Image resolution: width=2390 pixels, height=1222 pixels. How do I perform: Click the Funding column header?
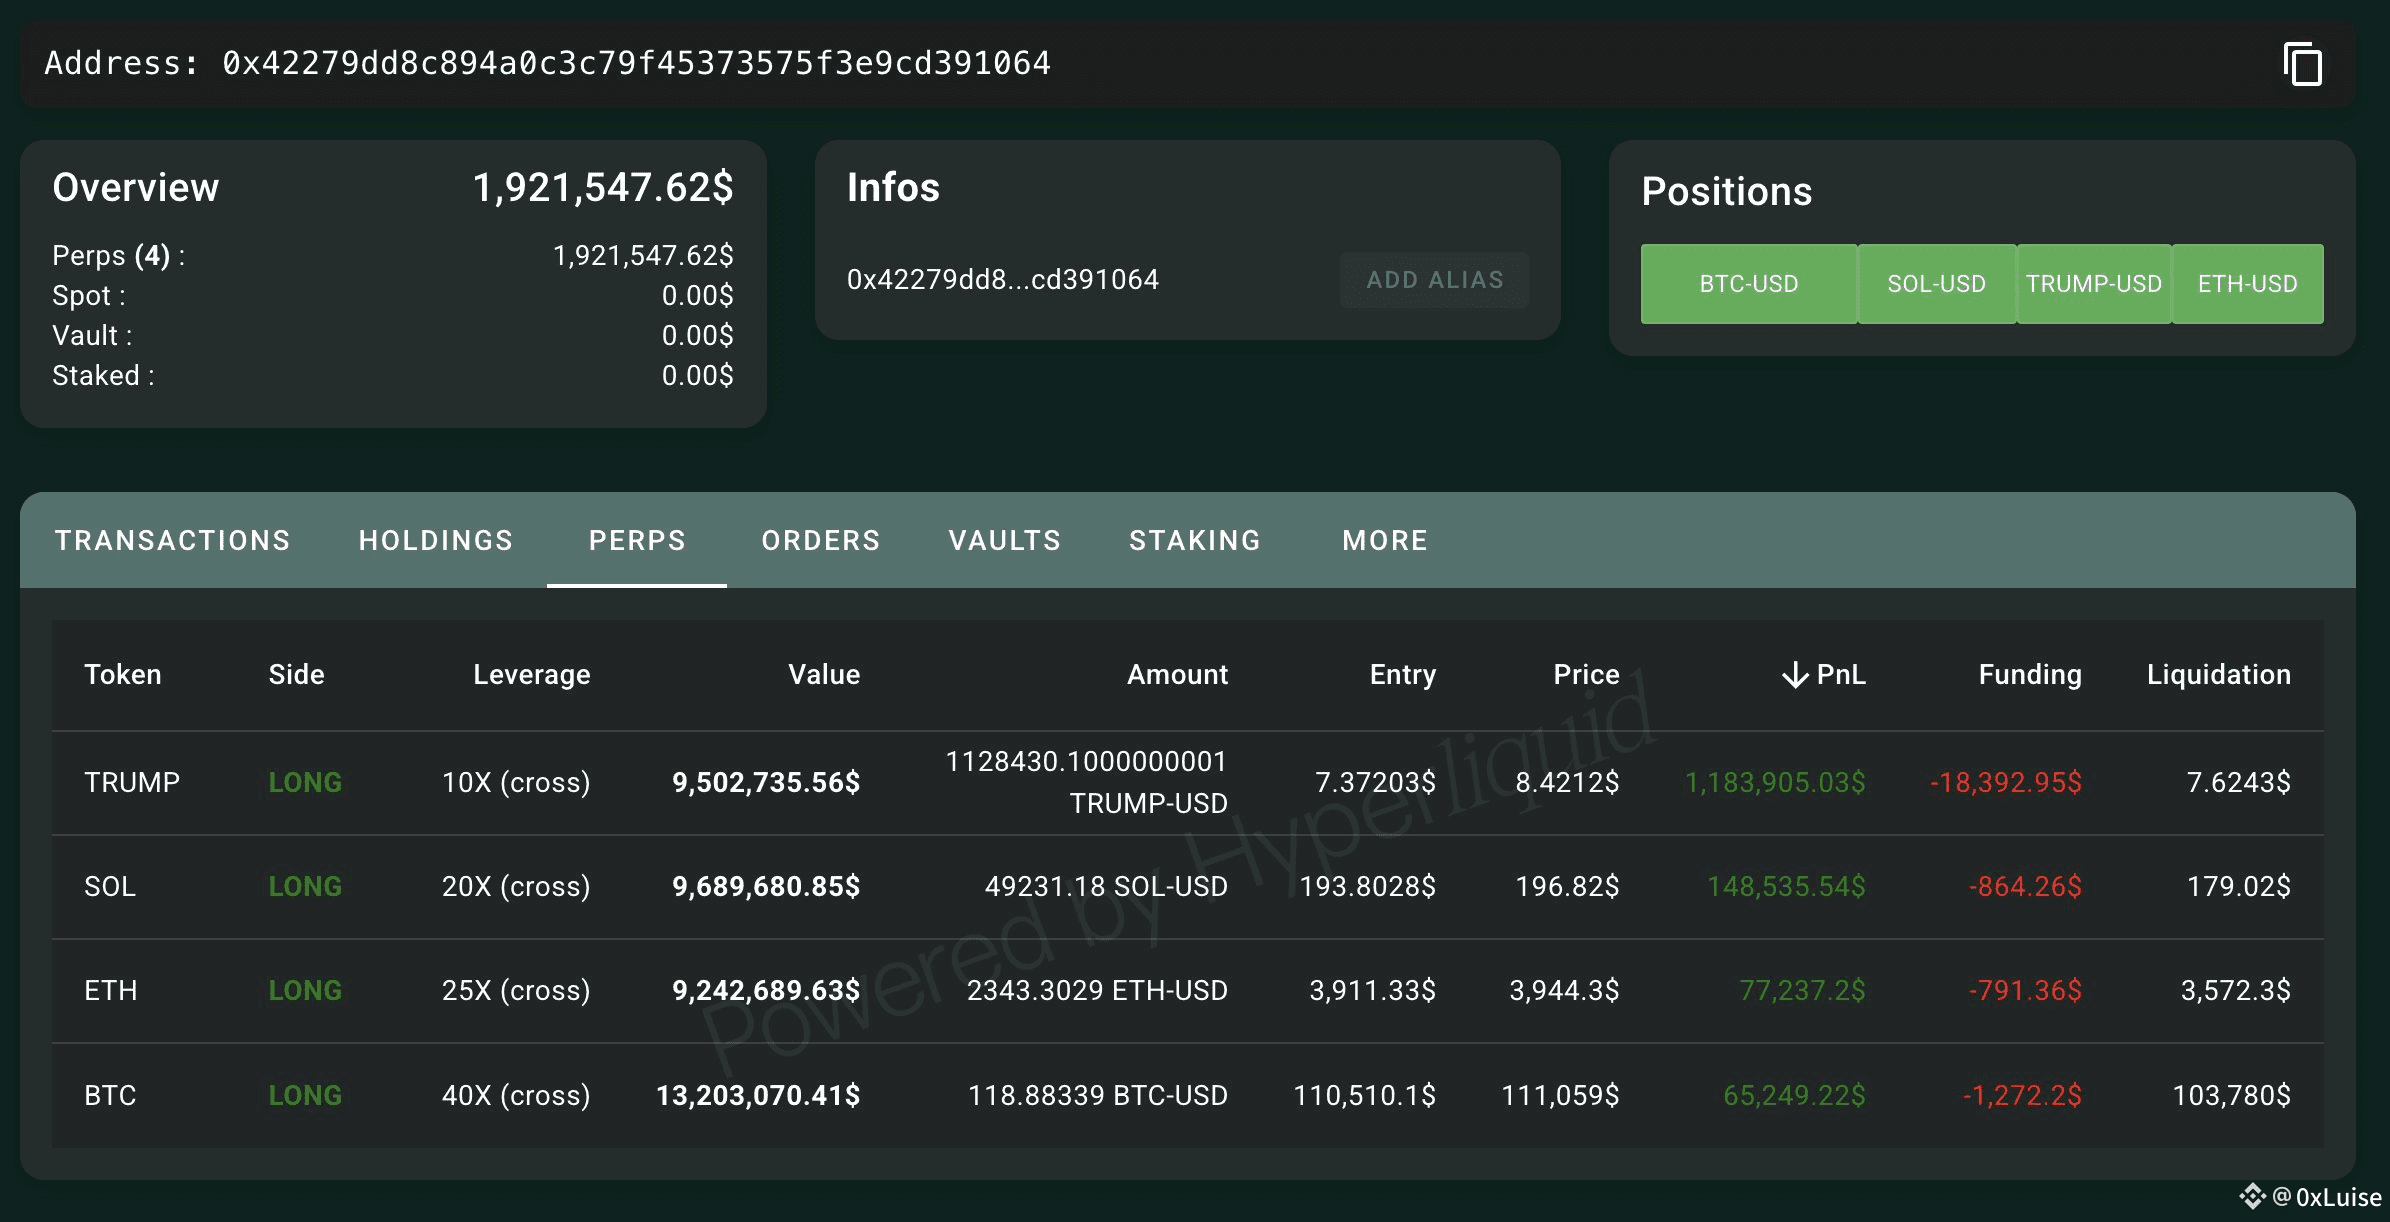2029,675
